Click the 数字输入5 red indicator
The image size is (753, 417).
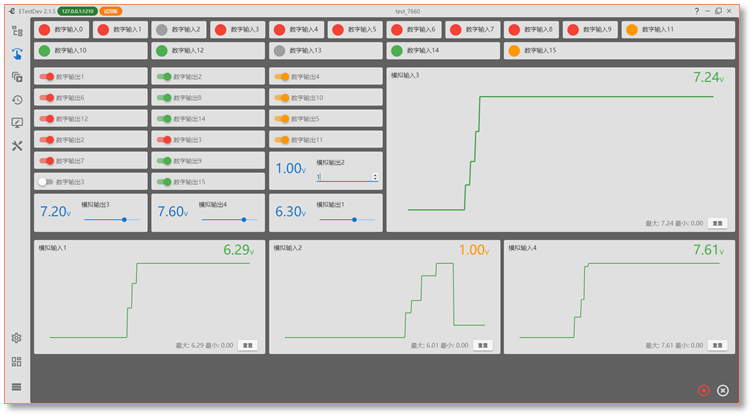[x=338, y=30]
